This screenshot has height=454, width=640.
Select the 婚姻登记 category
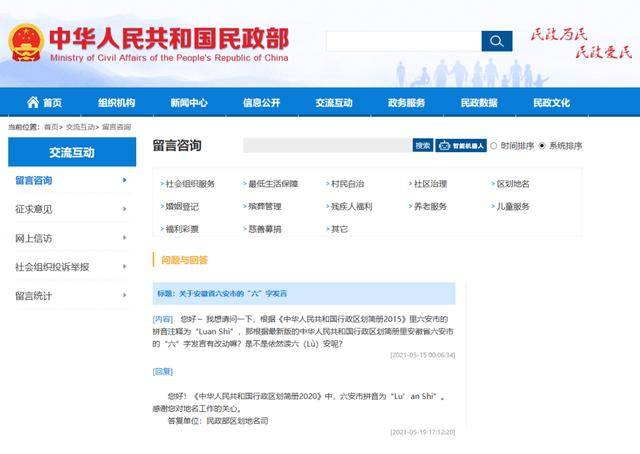[182, 207]
